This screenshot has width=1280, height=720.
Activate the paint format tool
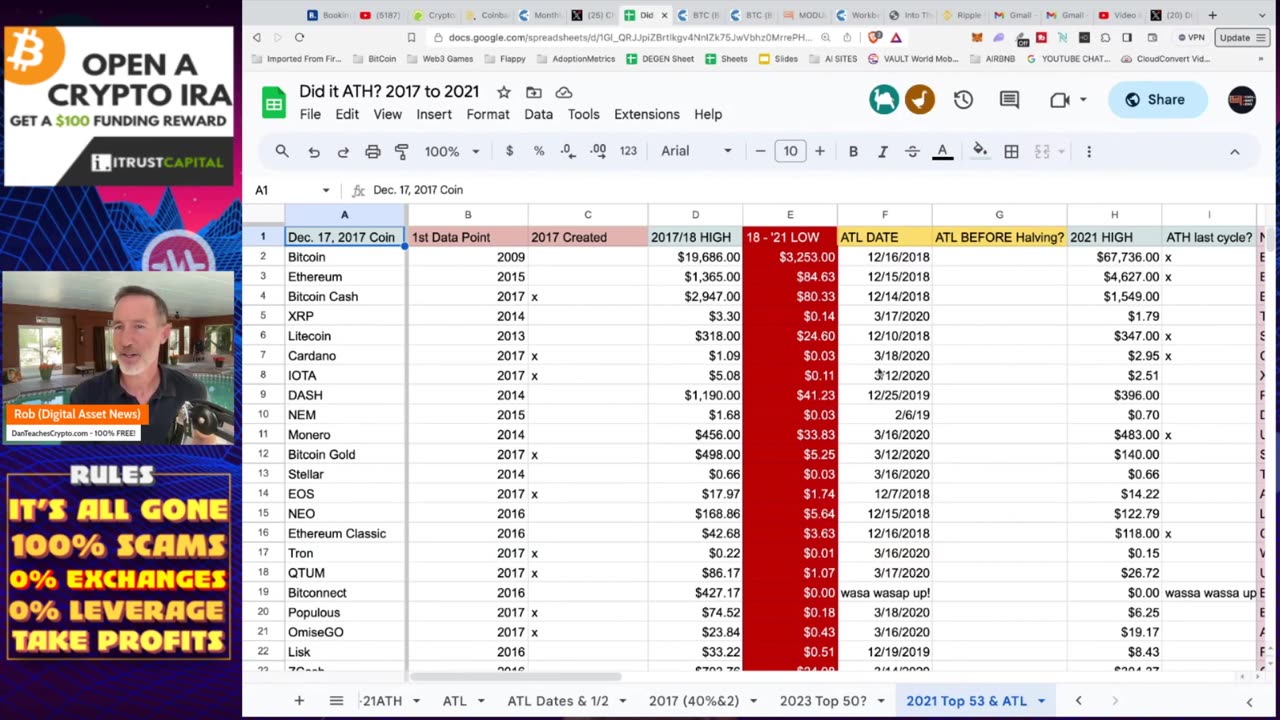402,151
